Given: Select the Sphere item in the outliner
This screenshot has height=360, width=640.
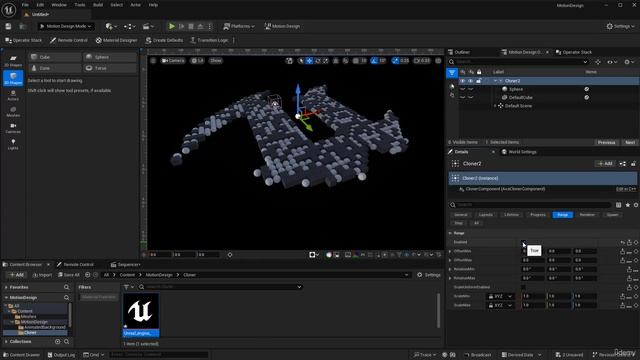Looking at the screenshot, I should pos(516,89).
